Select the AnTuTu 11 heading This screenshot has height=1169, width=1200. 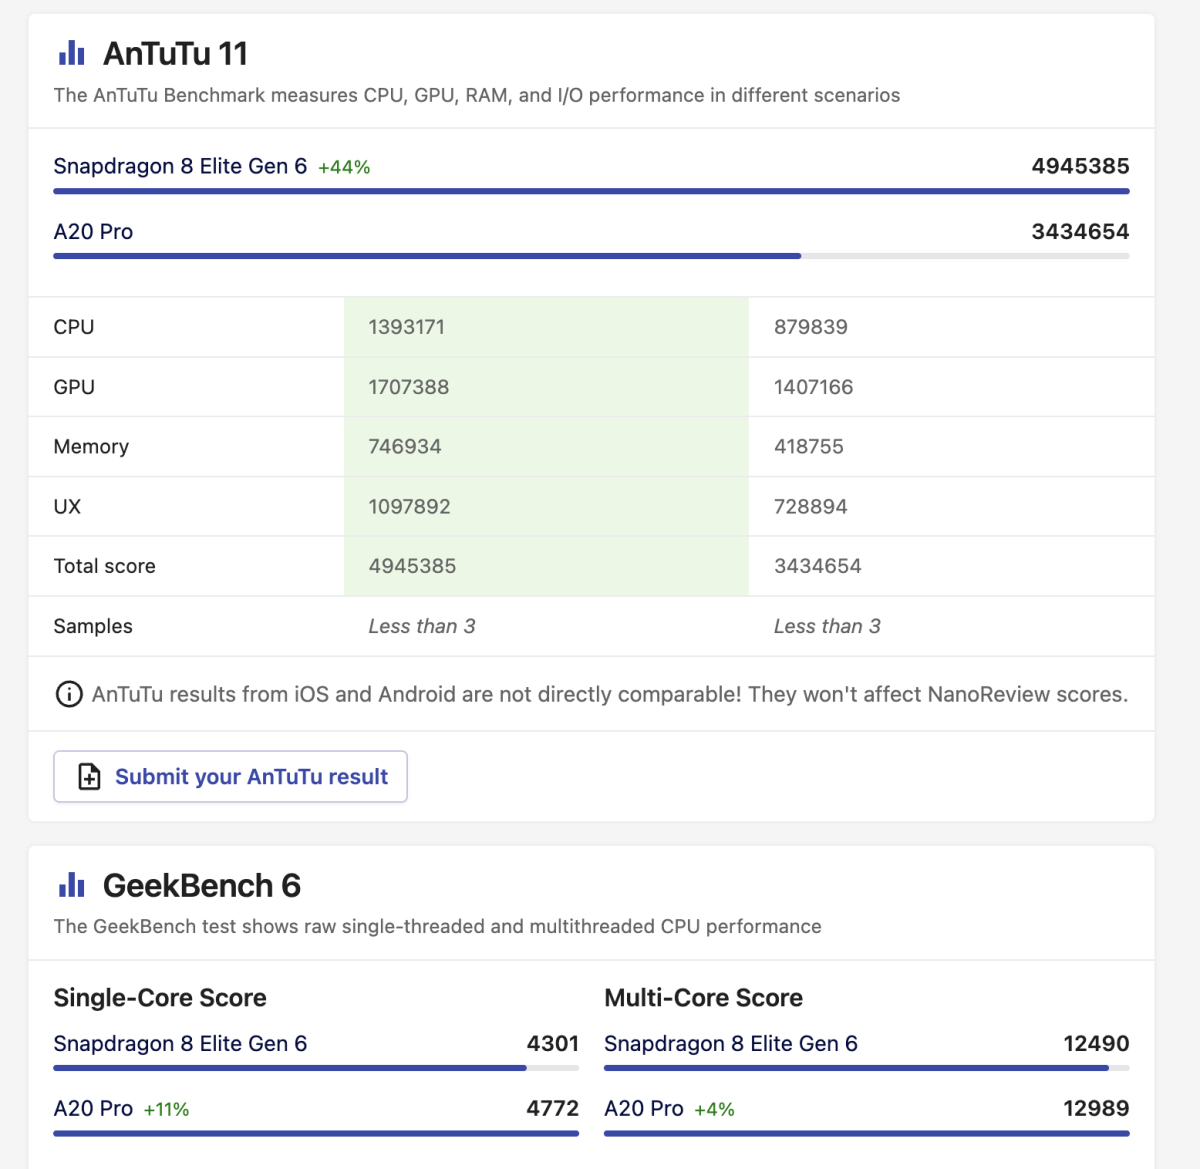175,53
